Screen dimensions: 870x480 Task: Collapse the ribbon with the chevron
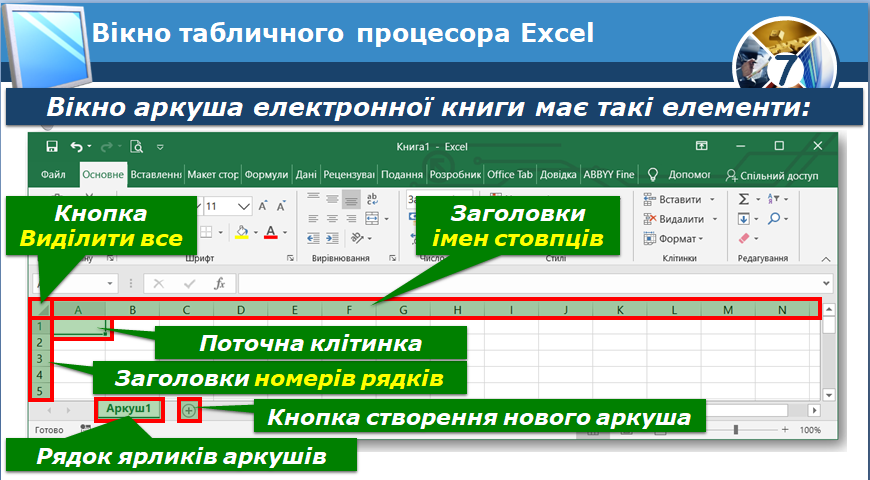click(826, 259)
